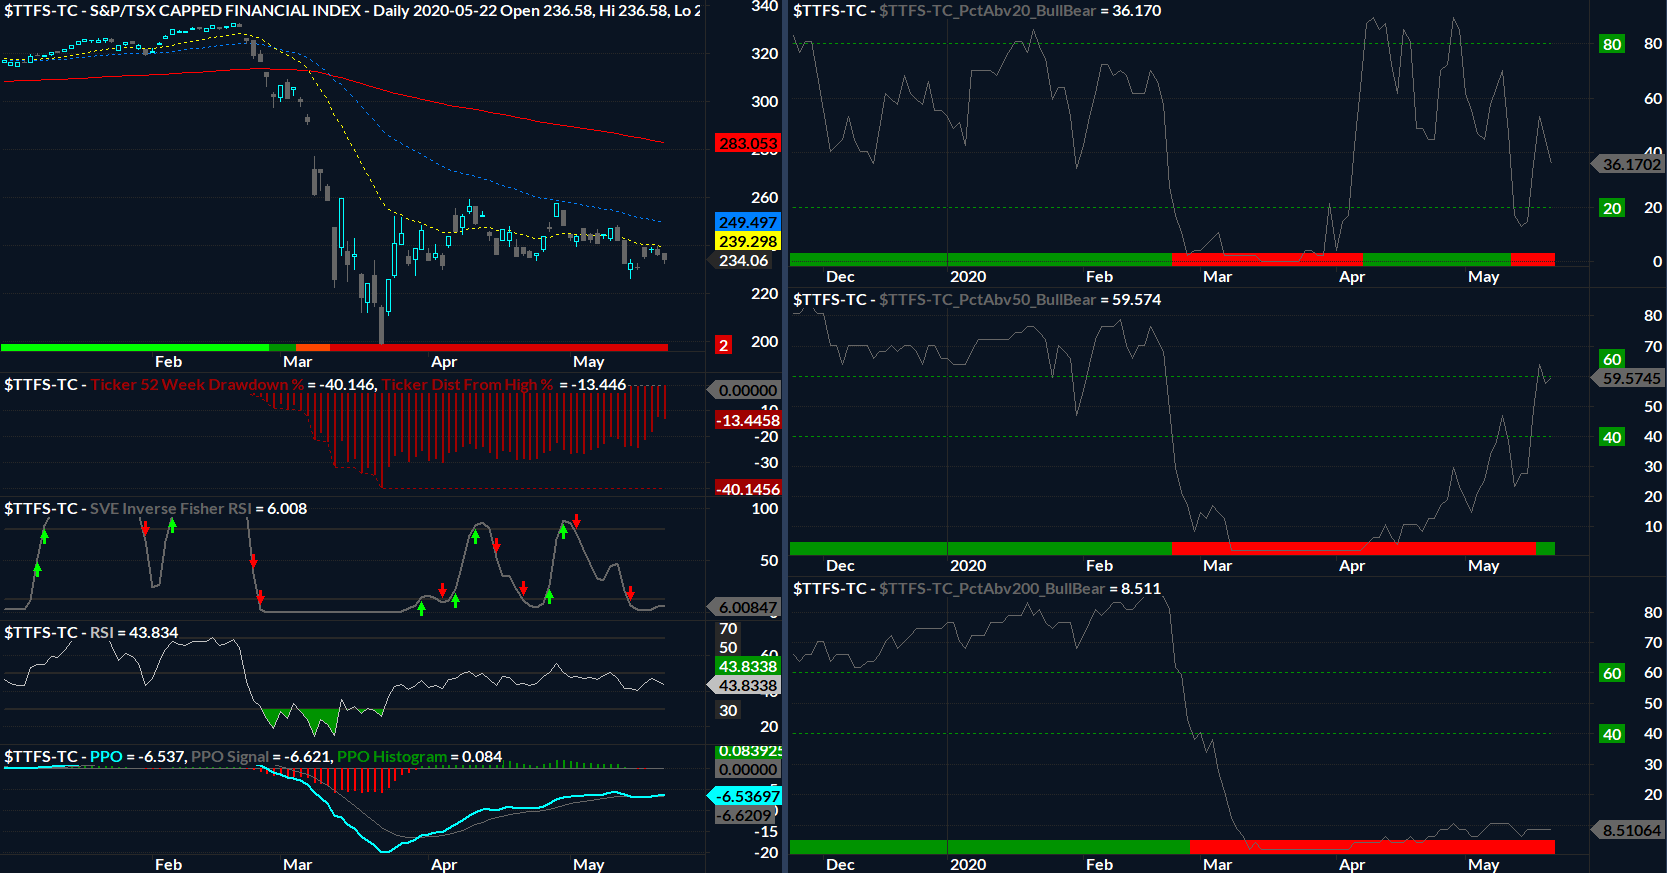The width and height of the screenshot is (1667, 873).
Task: Click the green 20 level marker in PctAbv20 panel
Action: point(1611,208)
